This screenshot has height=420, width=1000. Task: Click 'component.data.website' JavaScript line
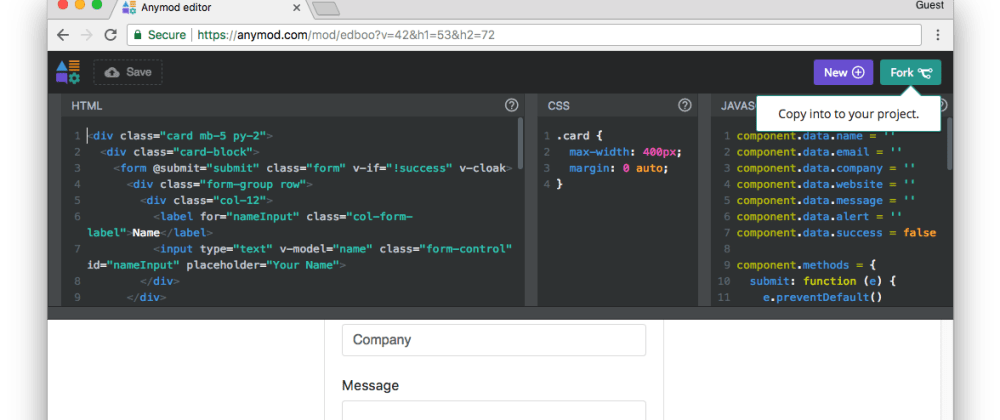[825, 184]
